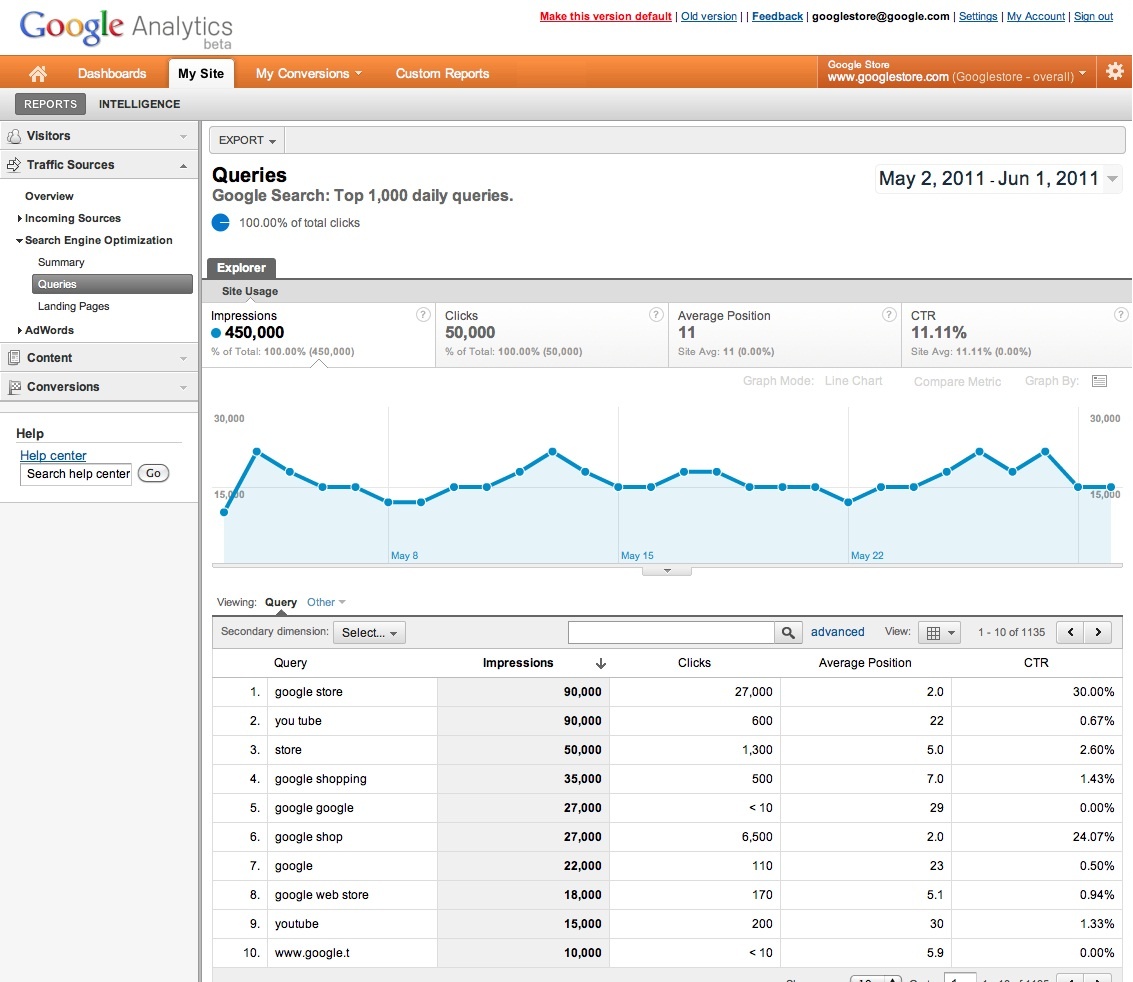
Task: Select the Explorer tab
Action: coord(241,267)
